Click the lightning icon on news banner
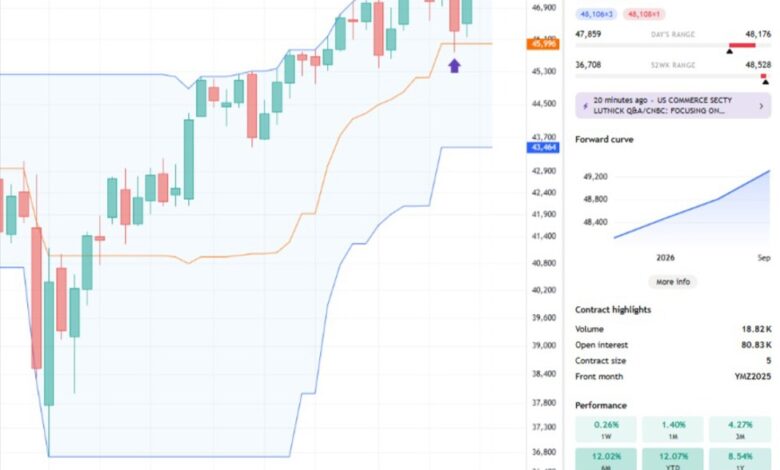The width and height of the screenshot is (780, 470). tap(584, 104)
